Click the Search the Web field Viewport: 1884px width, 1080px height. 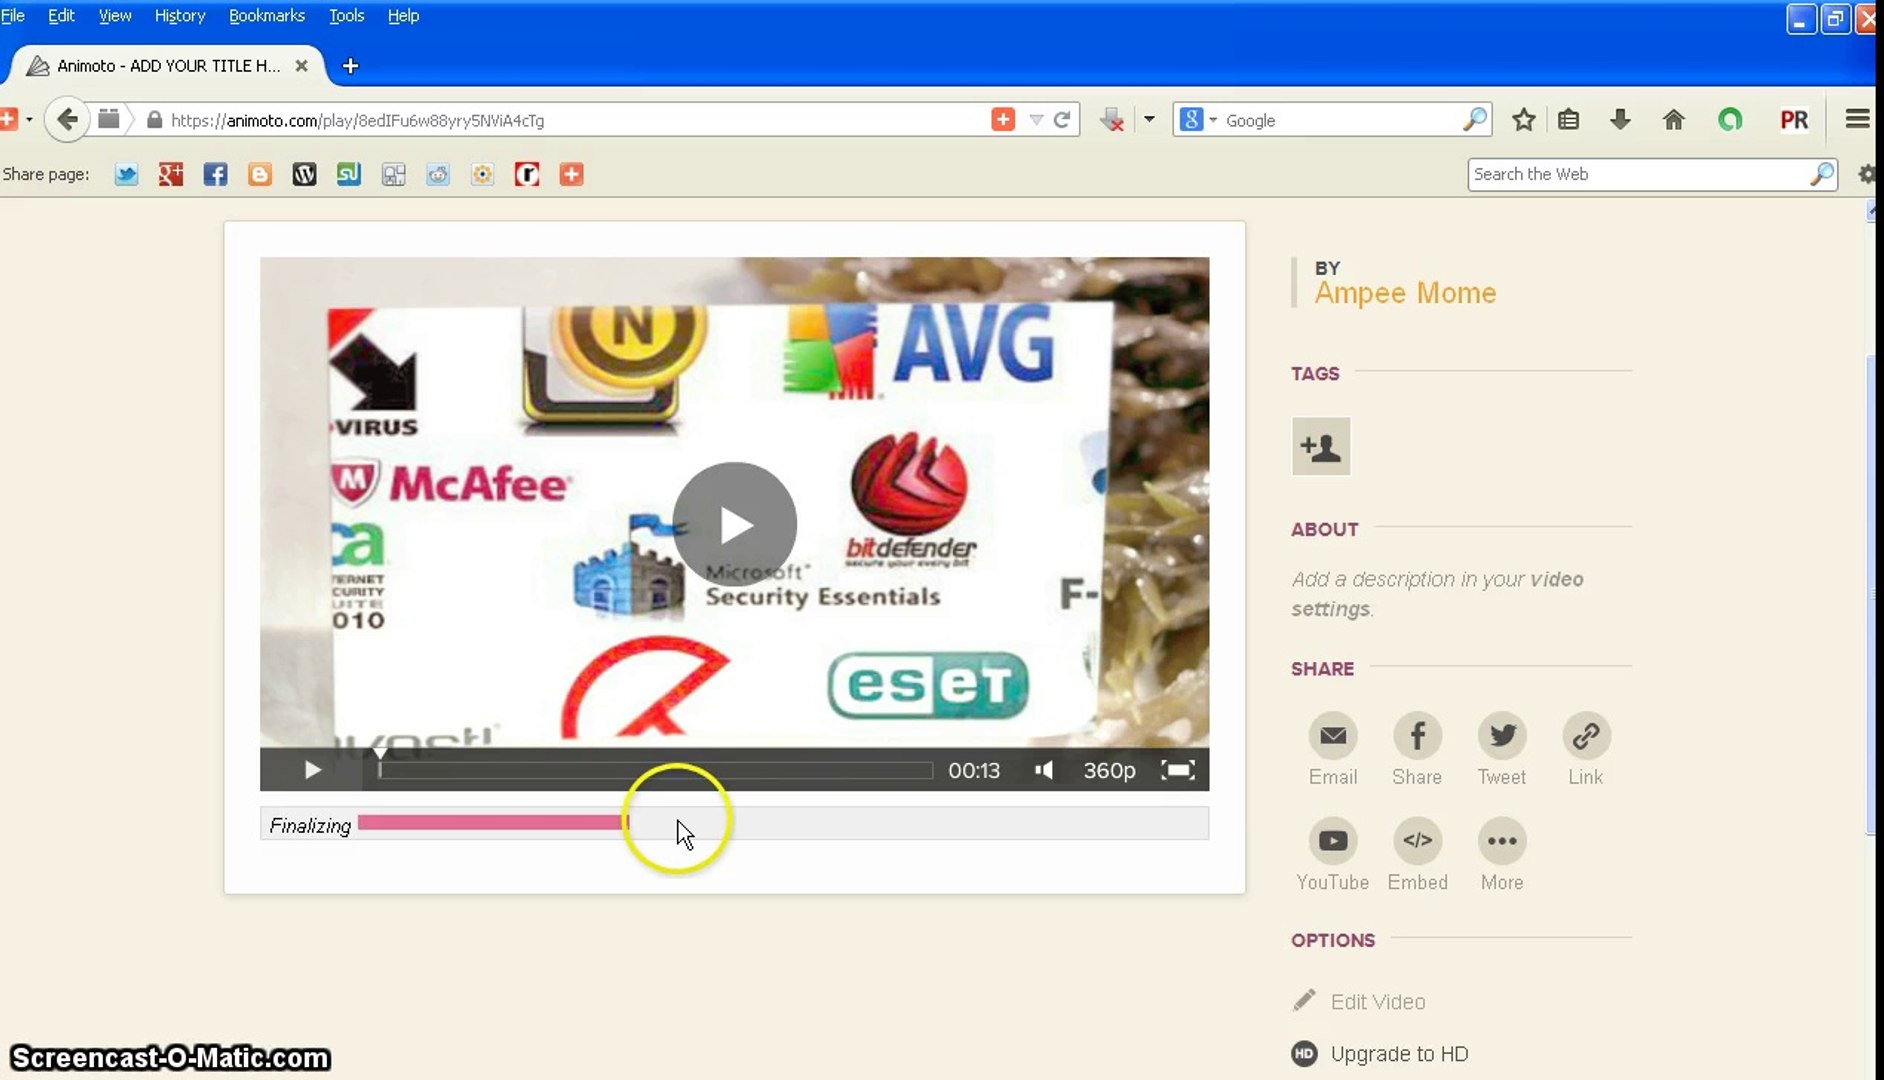(x=1640, y=174)
